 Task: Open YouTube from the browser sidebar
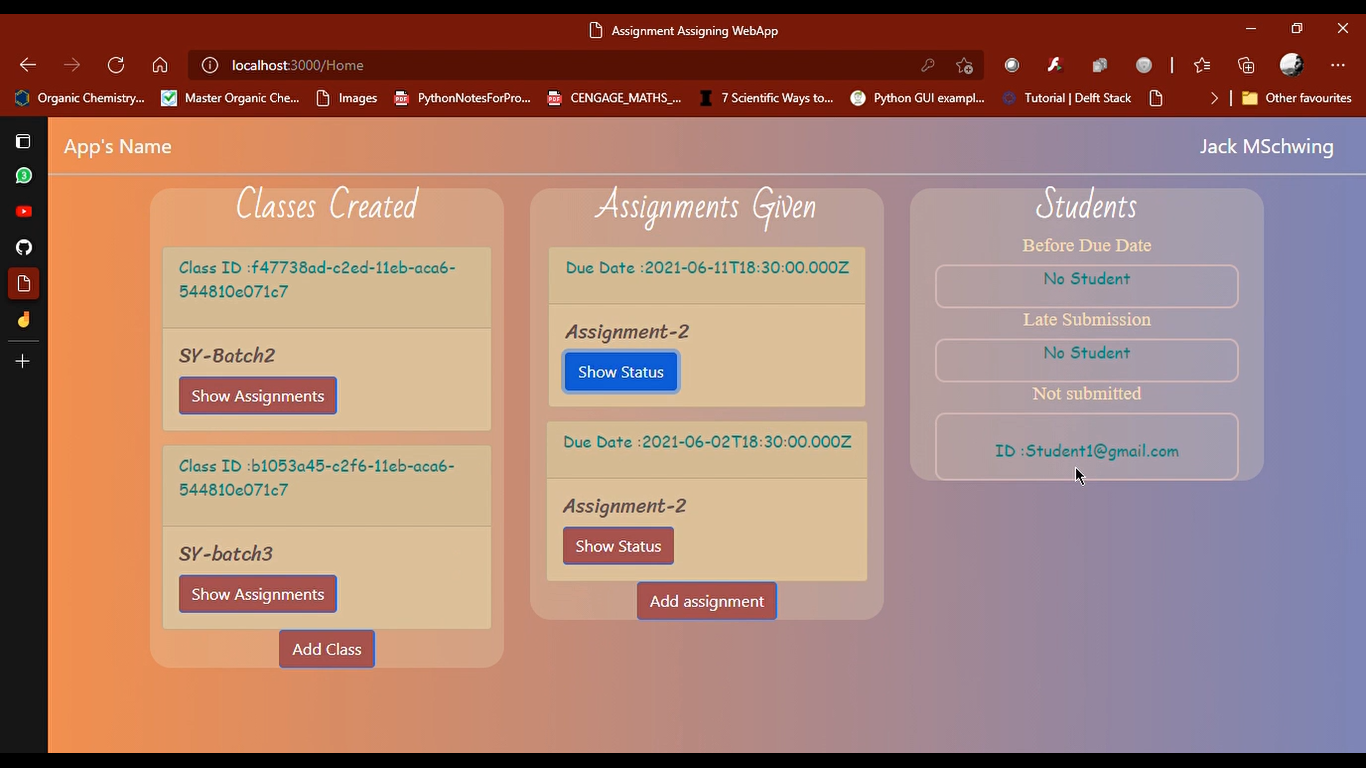(23, 211)
